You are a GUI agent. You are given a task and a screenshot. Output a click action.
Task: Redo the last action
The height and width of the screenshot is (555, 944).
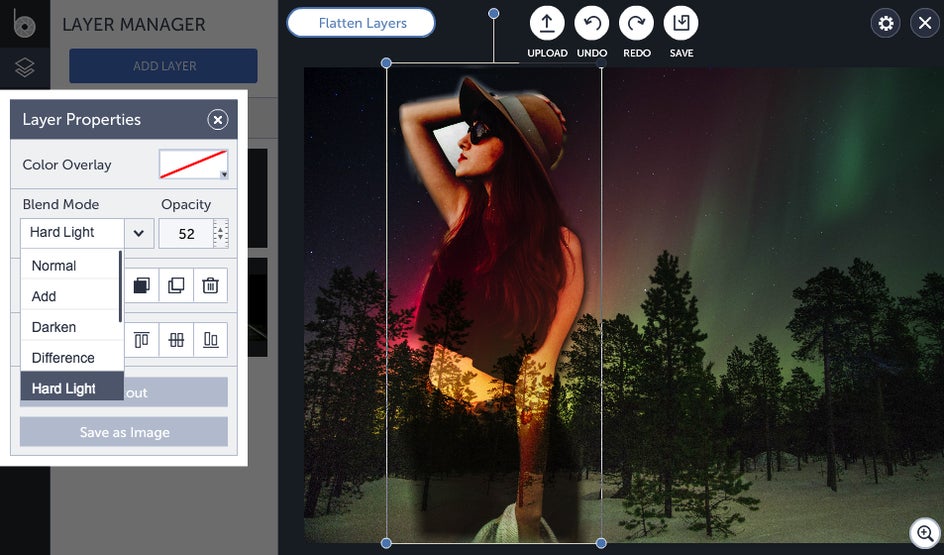636,23
